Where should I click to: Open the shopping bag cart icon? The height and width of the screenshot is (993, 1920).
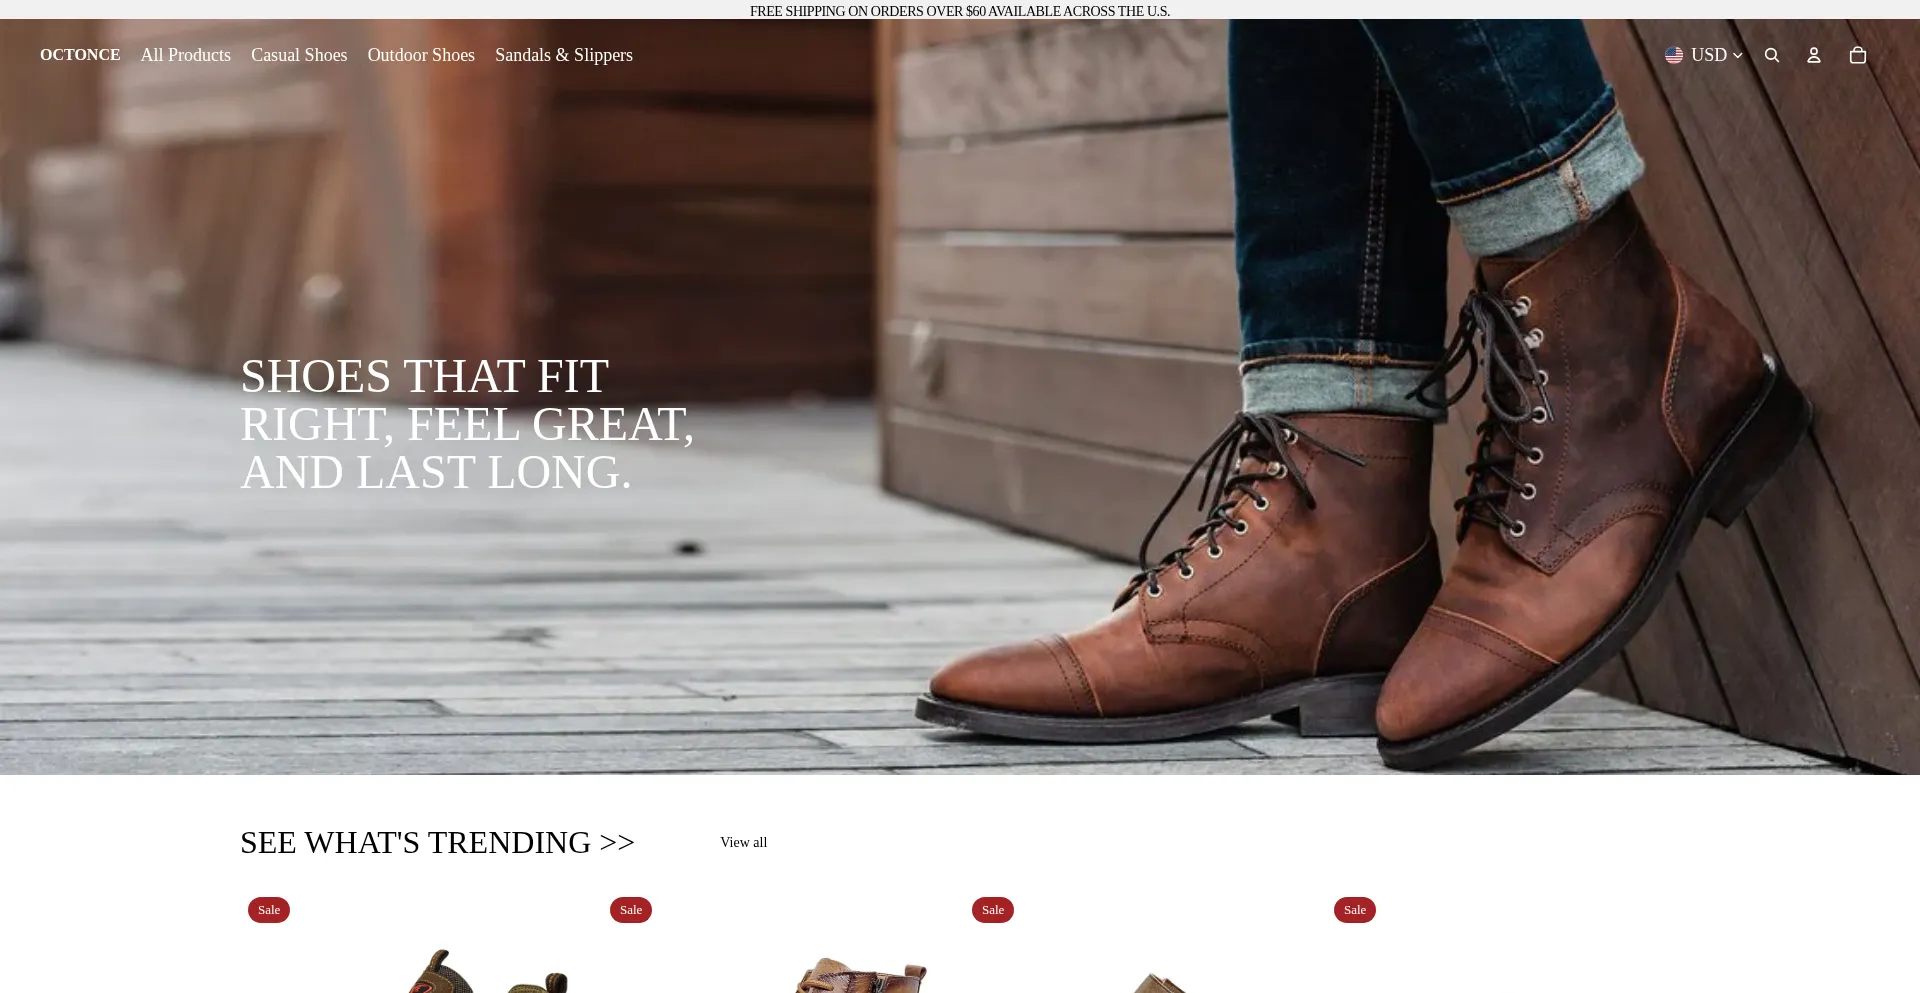tap(1857, 55)
